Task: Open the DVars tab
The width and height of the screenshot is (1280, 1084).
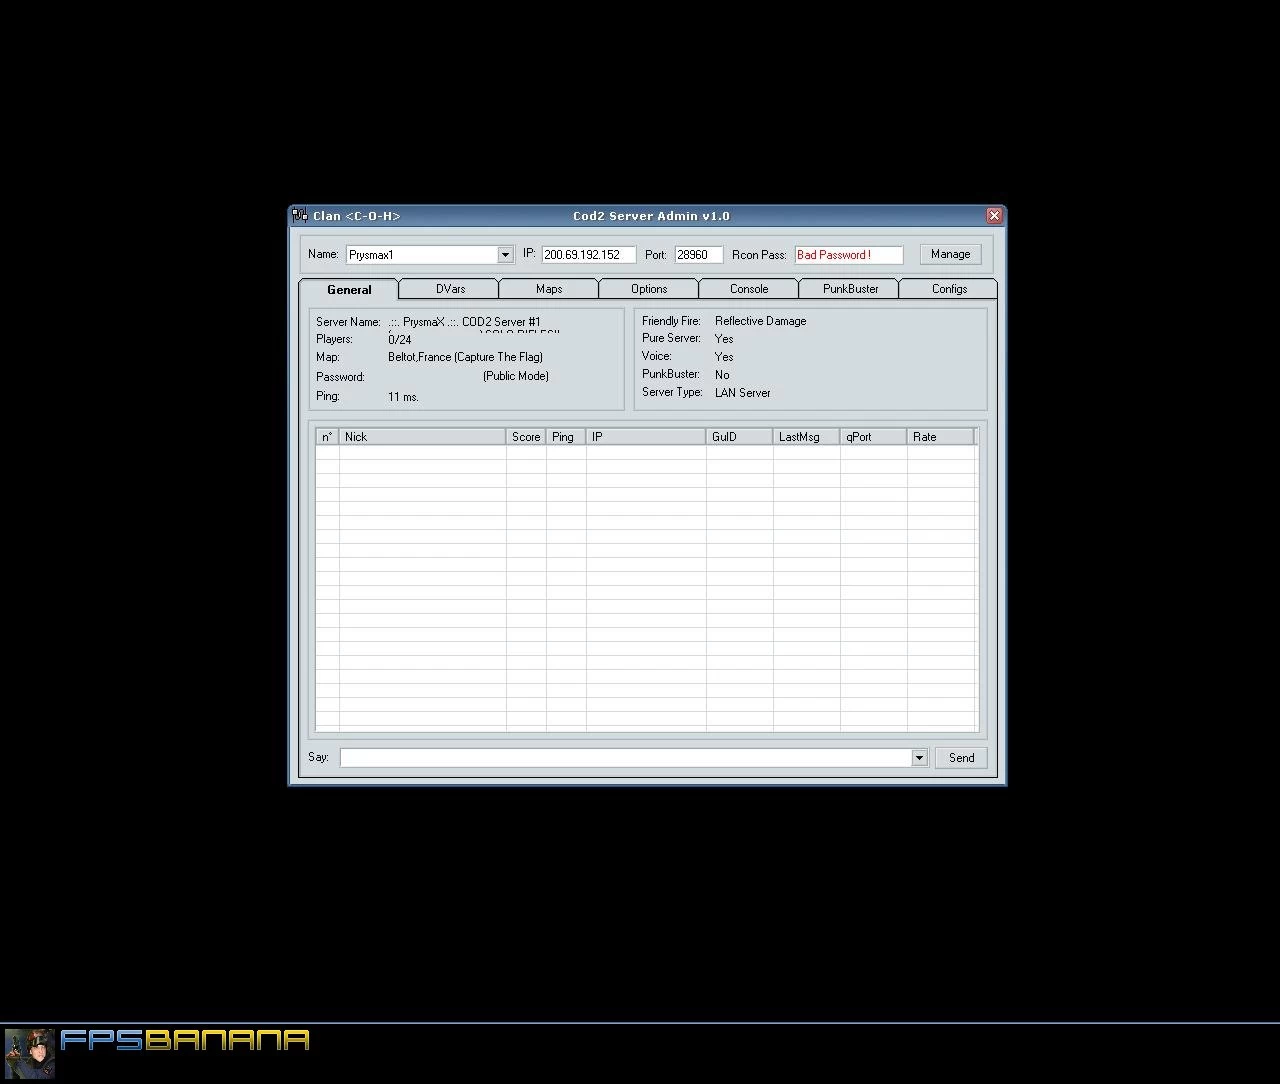Action: 450,289
